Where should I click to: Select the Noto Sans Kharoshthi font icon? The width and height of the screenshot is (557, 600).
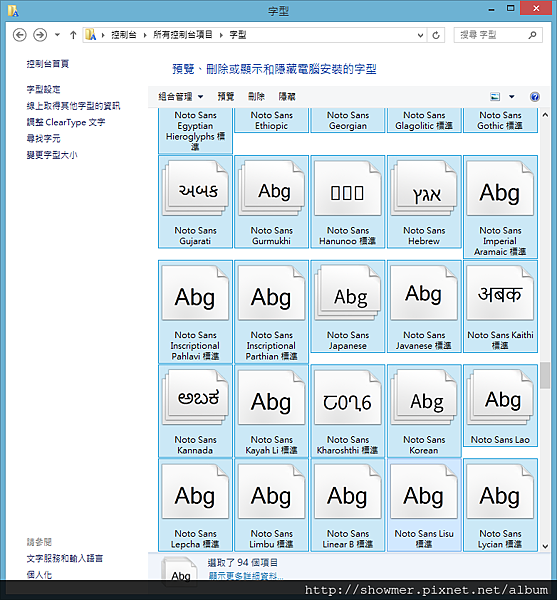click(347, 398)
